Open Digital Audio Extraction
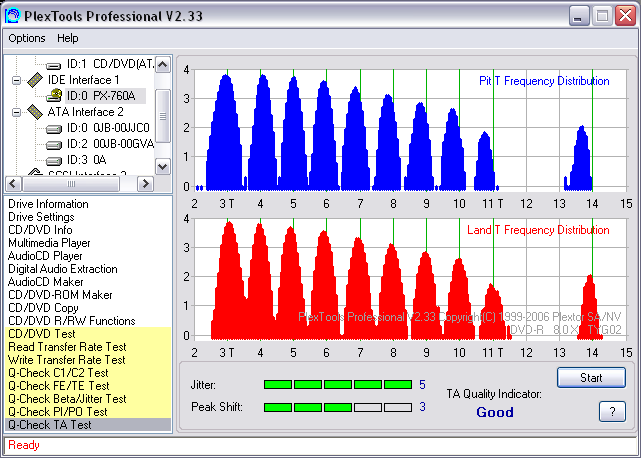This screenshot has width=641, height=458. 63,269
